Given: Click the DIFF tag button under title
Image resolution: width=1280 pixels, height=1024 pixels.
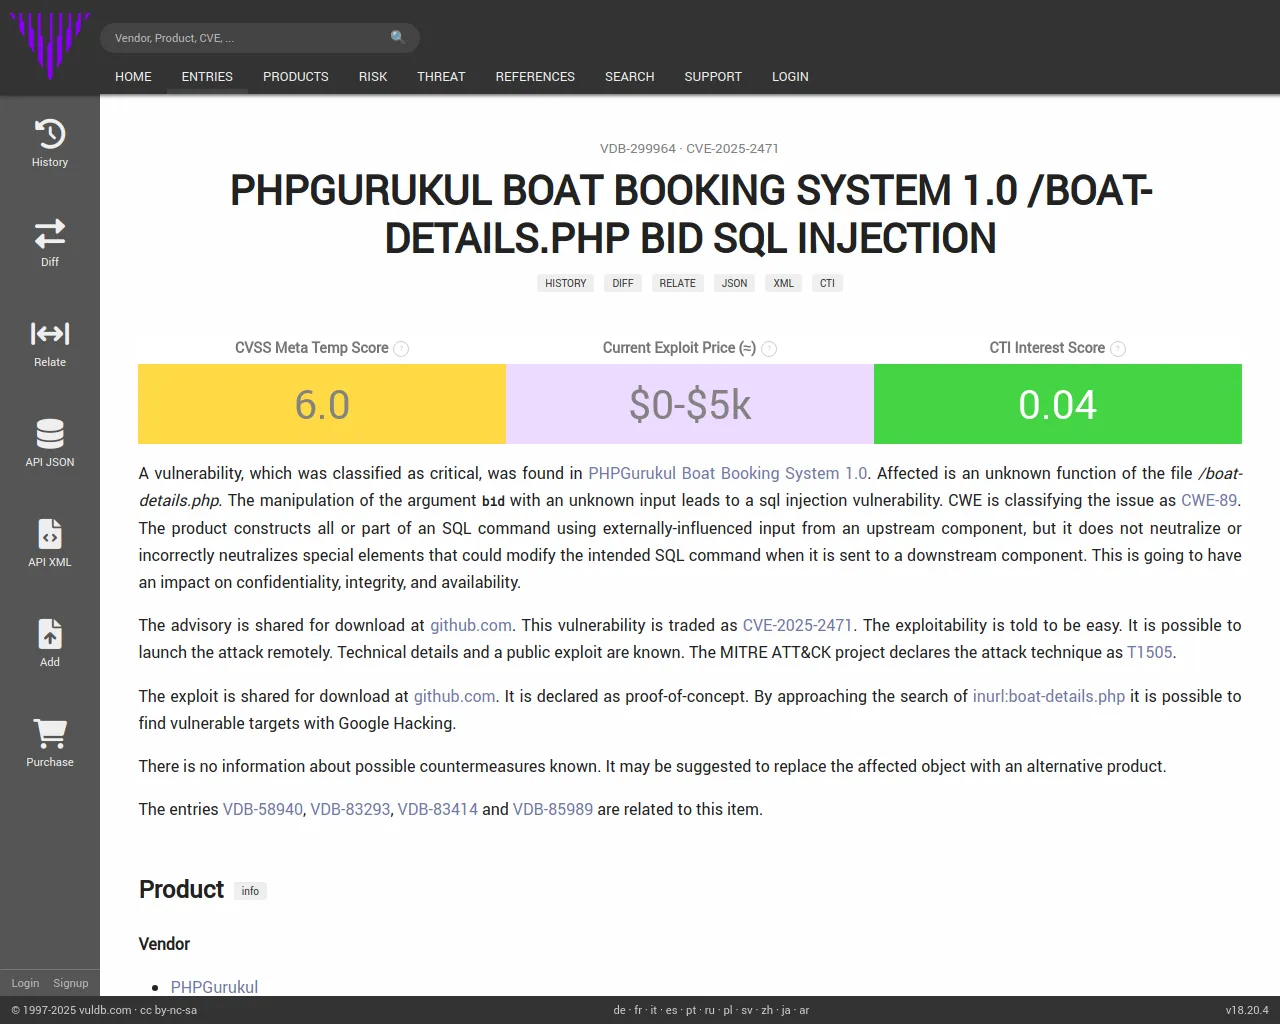Looking at the screenshot, I should point(623,283).
